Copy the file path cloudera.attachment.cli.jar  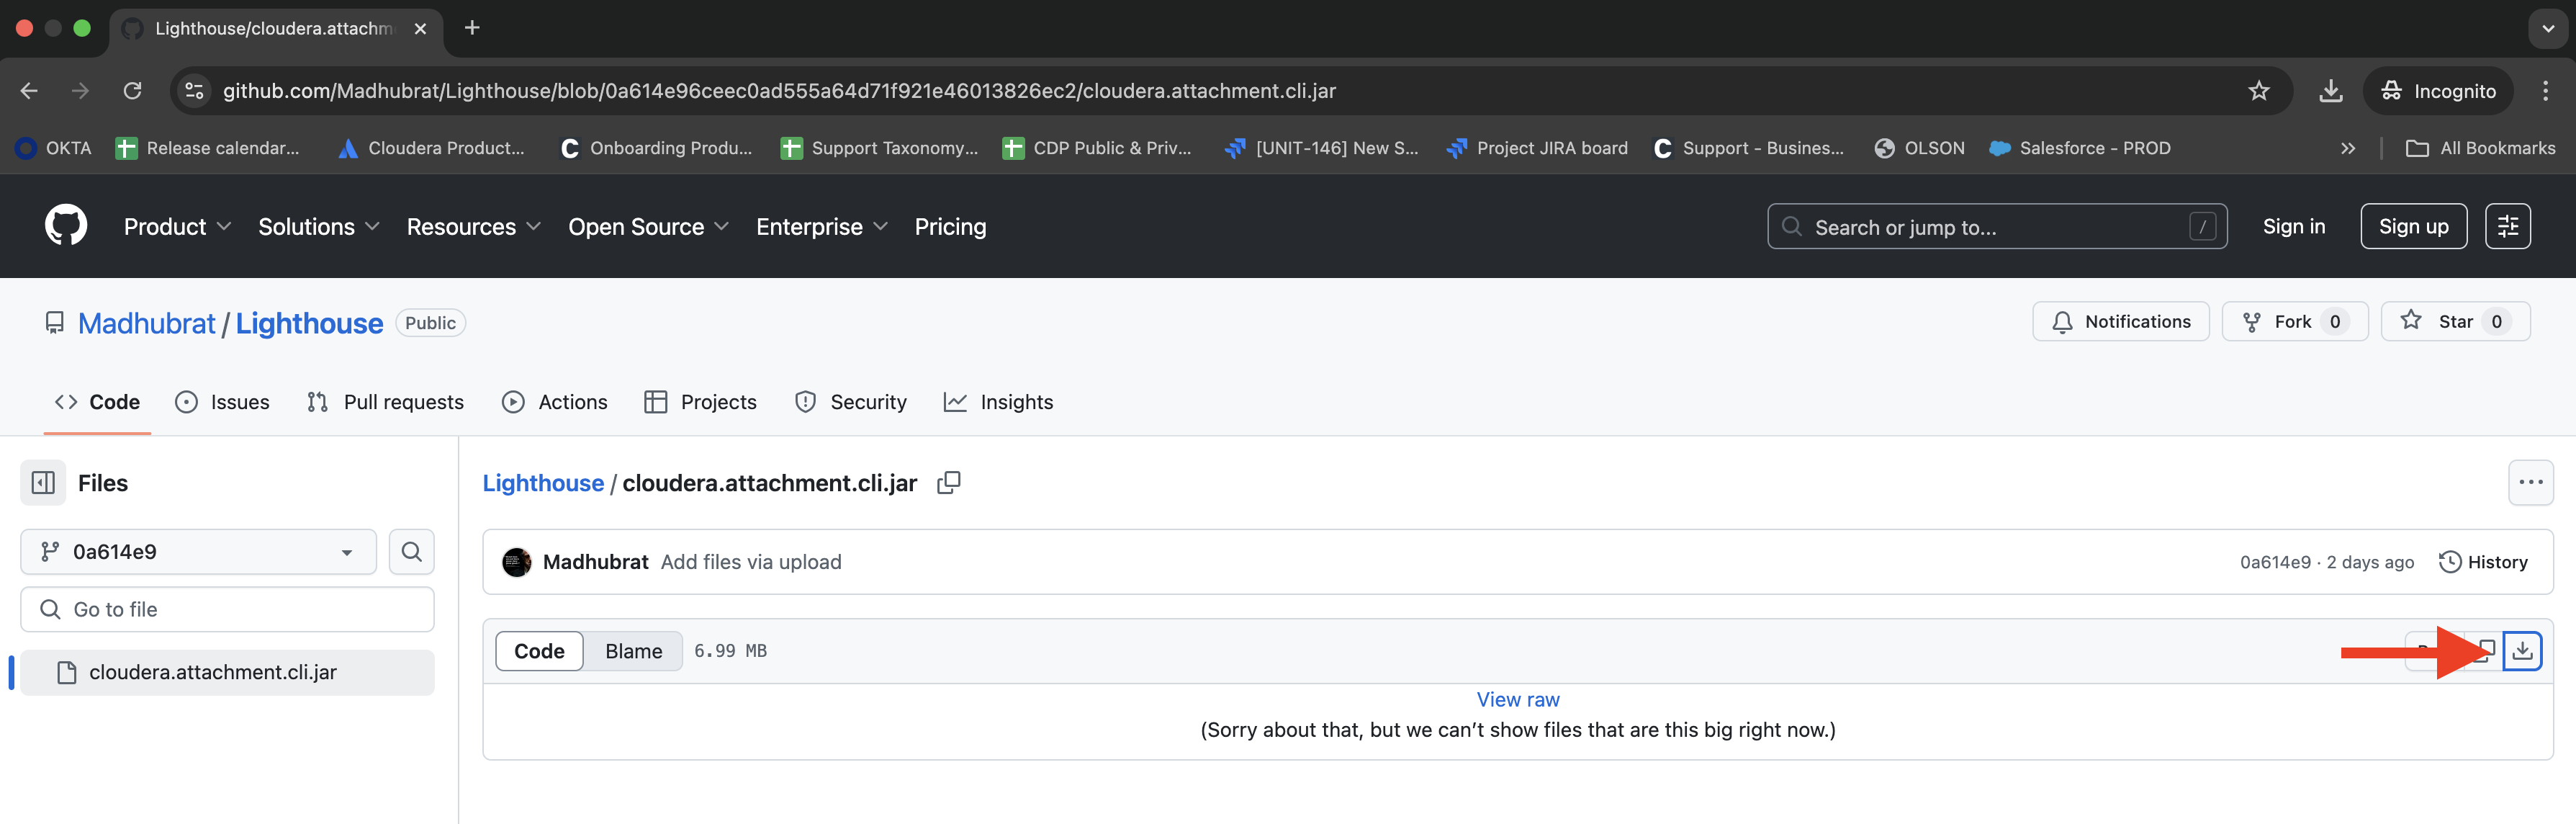coord(948,482)
